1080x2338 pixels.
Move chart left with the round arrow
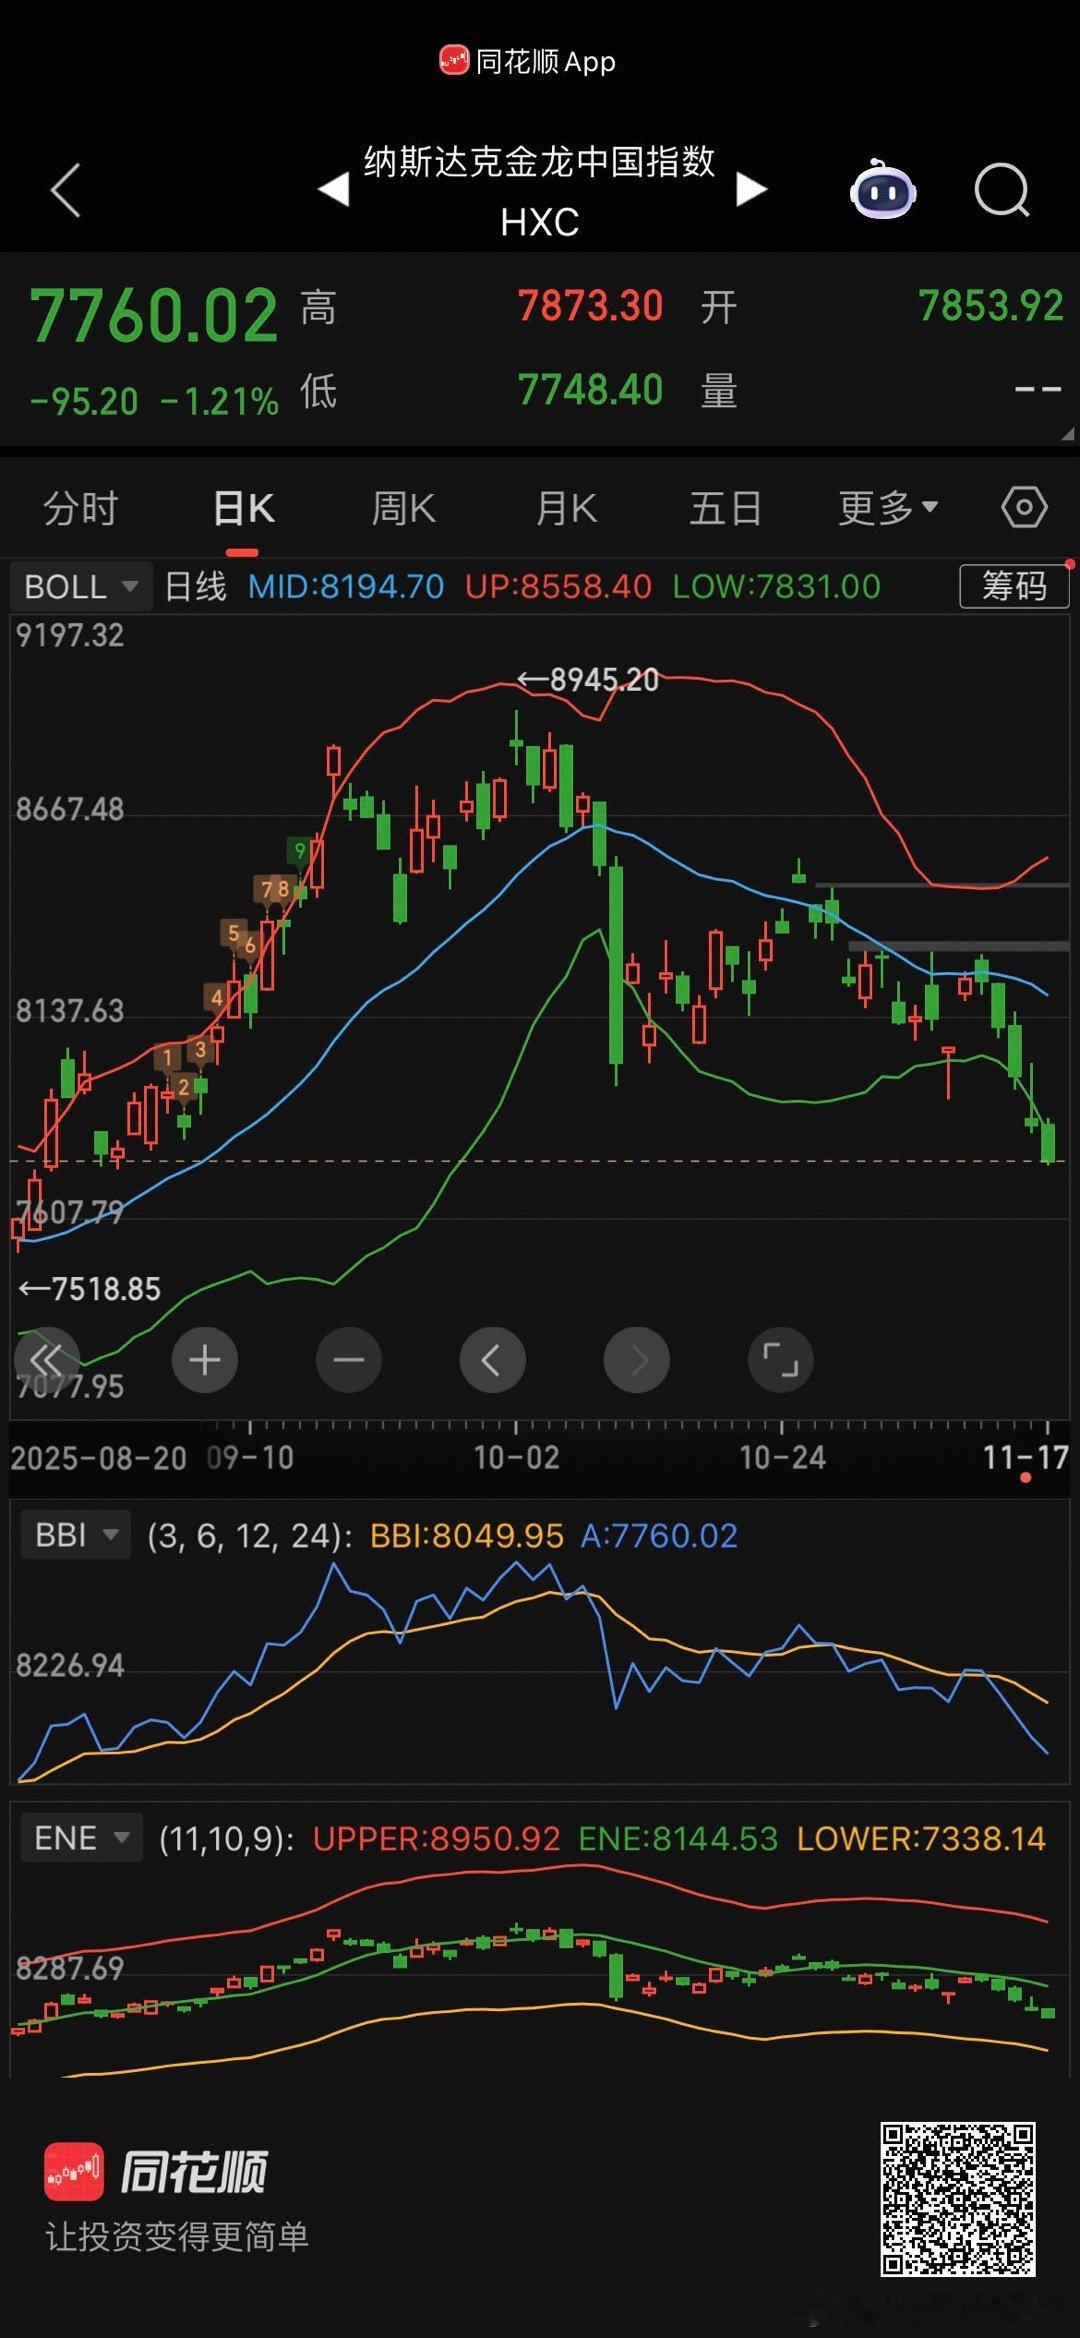[x=492, y=1360]
